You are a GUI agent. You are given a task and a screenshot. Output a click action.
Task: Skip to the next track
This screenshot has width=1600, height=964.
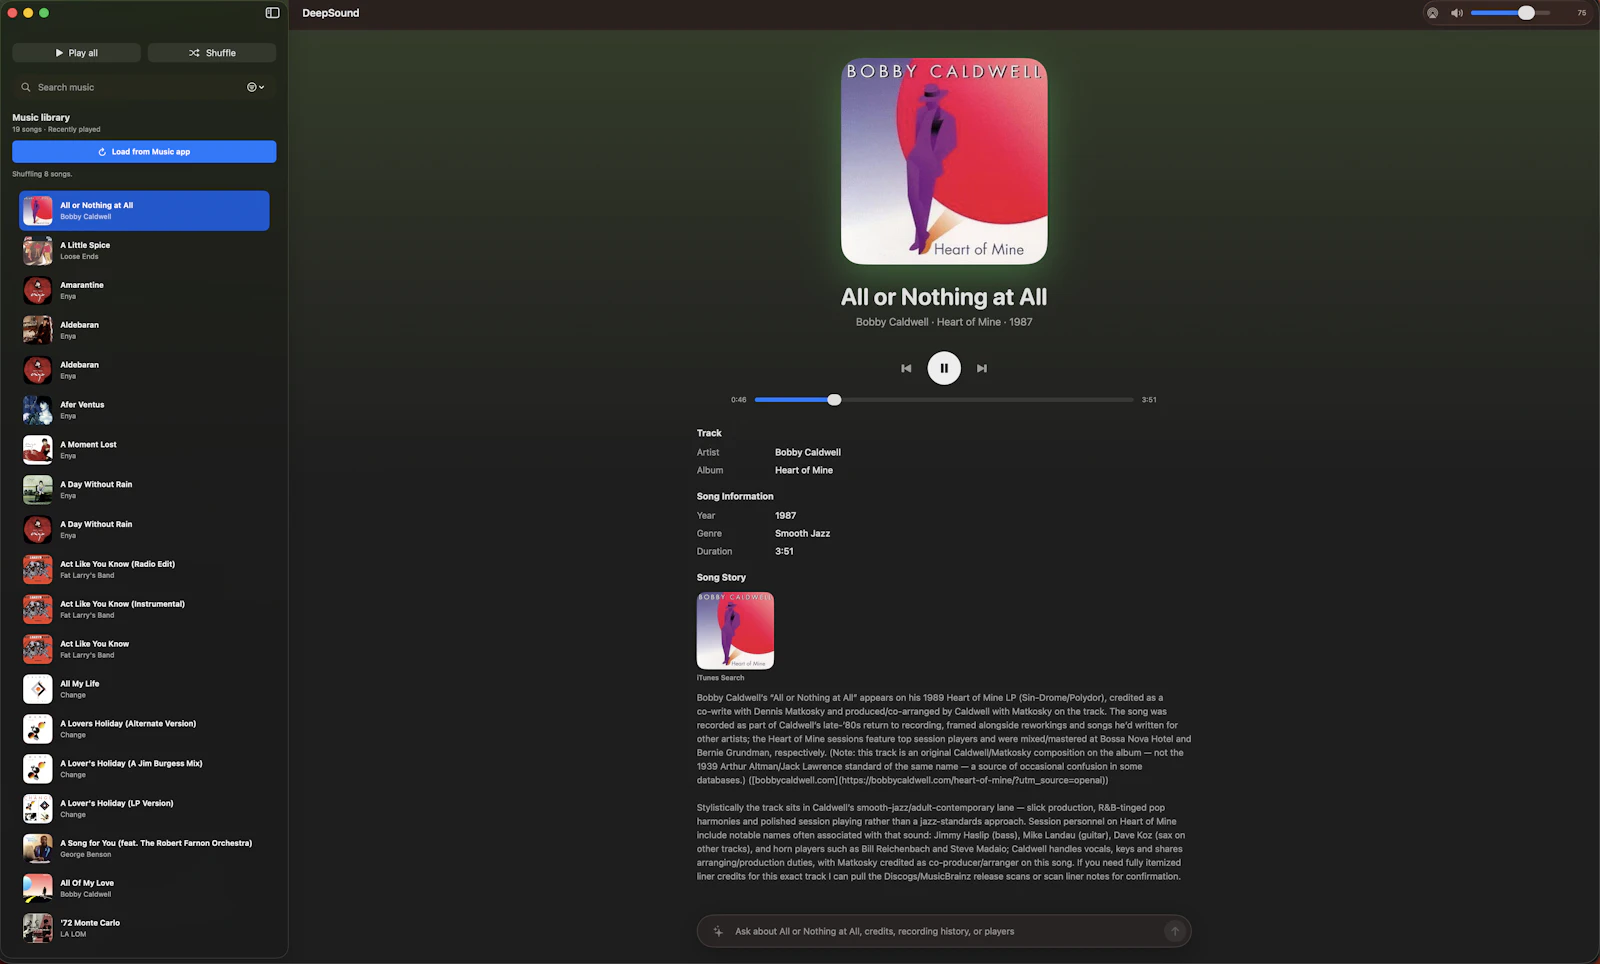(x=982, y=368)
